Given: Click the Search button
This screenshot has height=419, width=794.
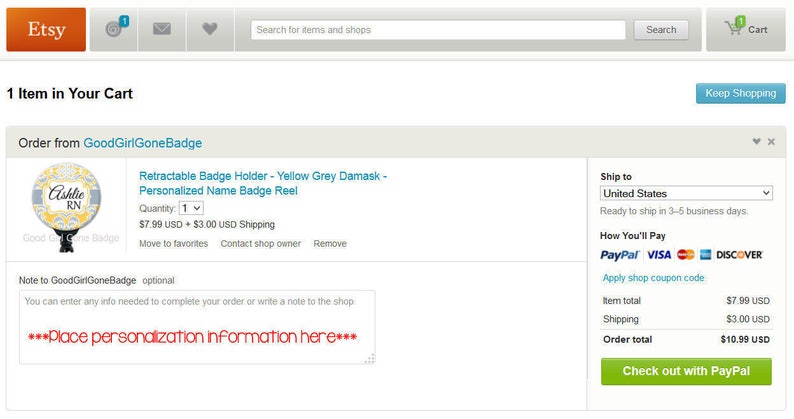Looking at the screenshot, I should 661,30.
